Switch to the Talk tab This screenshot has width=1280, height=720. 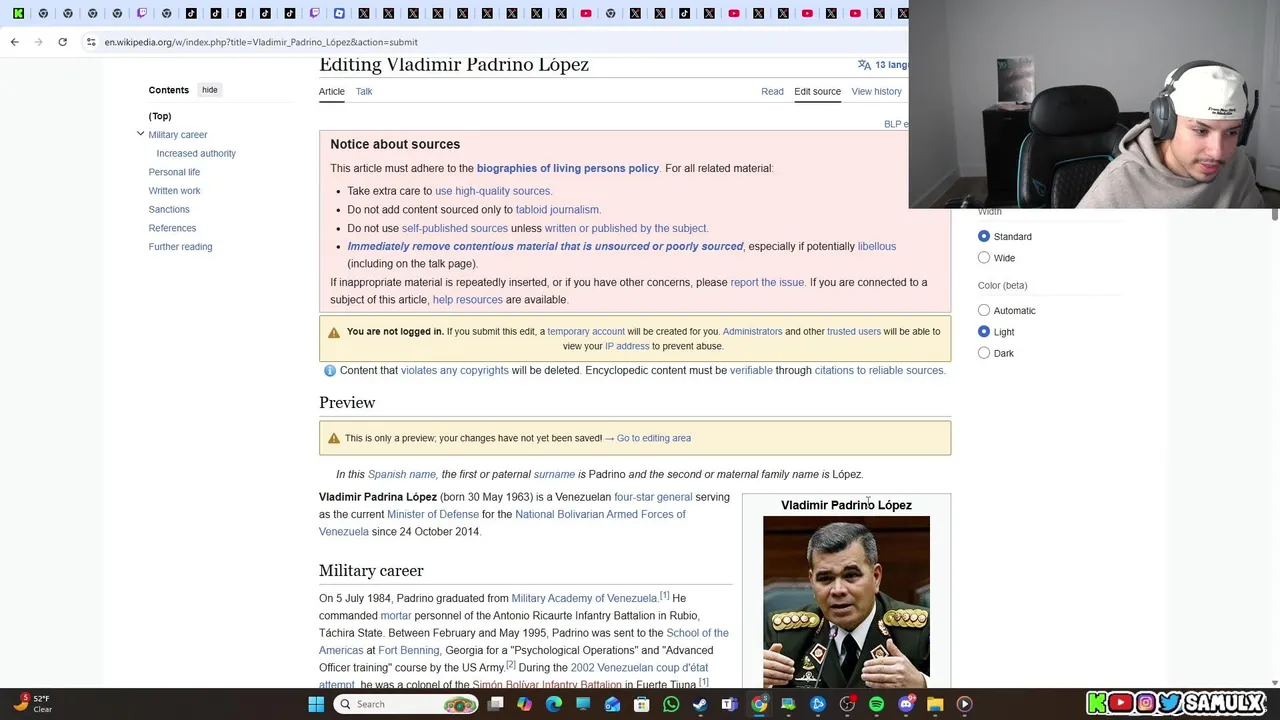click(x=364, y=91)
